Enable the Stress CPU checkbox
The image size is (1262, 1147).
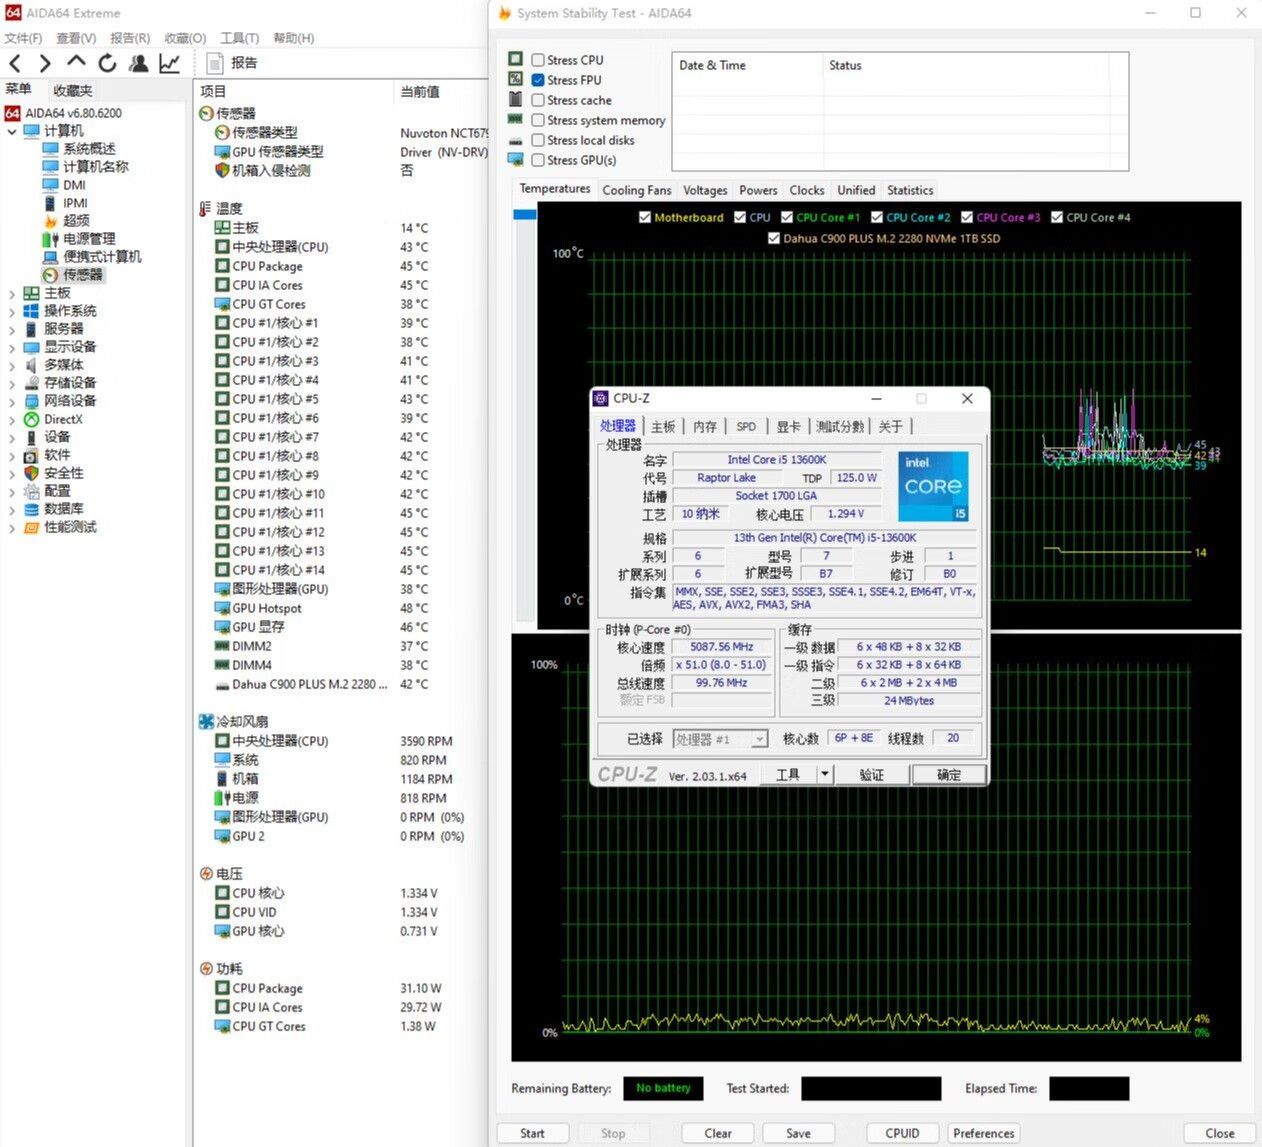point(538,60)
